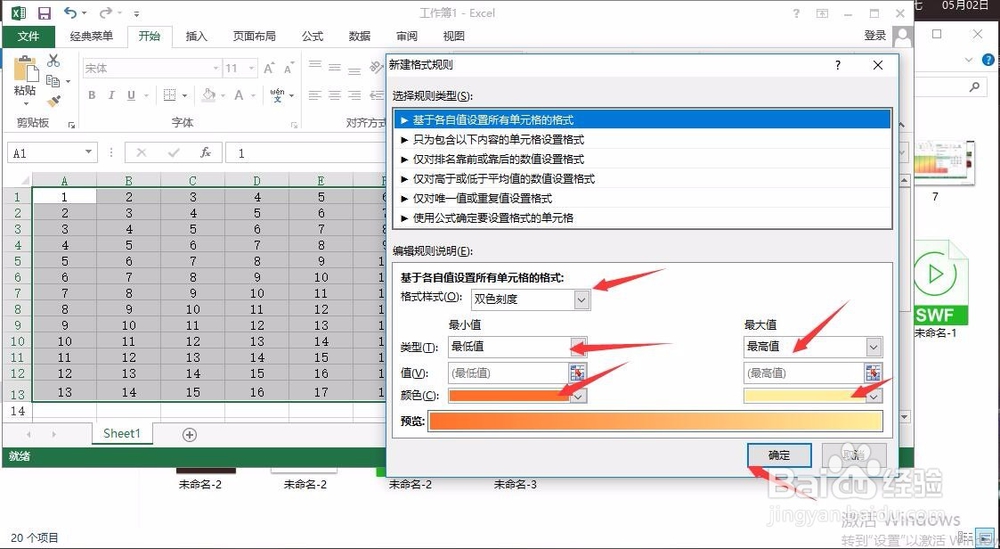Viewport: 1000px width, 549px height.
Task: Click the Align Right icon
Action: click(x=355, y=96)
